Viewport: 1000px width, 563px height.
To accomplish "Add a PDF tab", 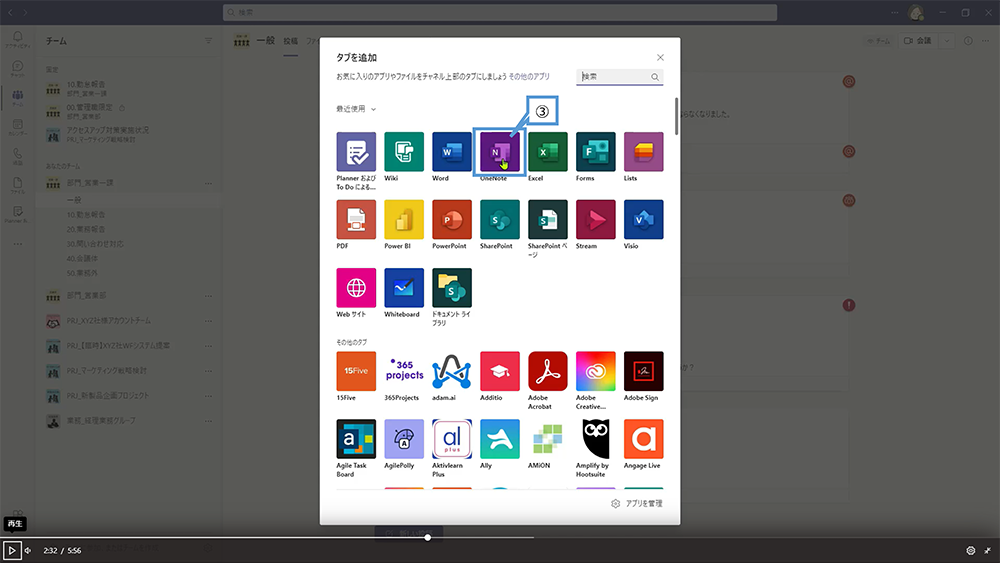I will [356, 219].
